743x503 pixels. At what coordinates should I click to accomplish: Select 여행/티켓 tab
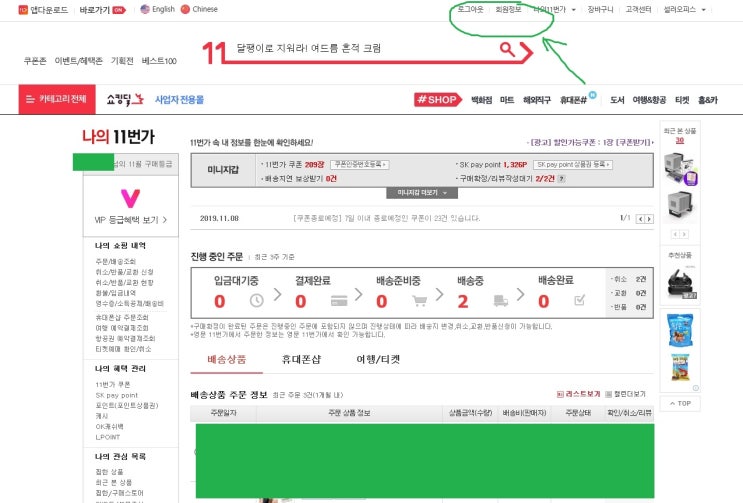[378, 359]
